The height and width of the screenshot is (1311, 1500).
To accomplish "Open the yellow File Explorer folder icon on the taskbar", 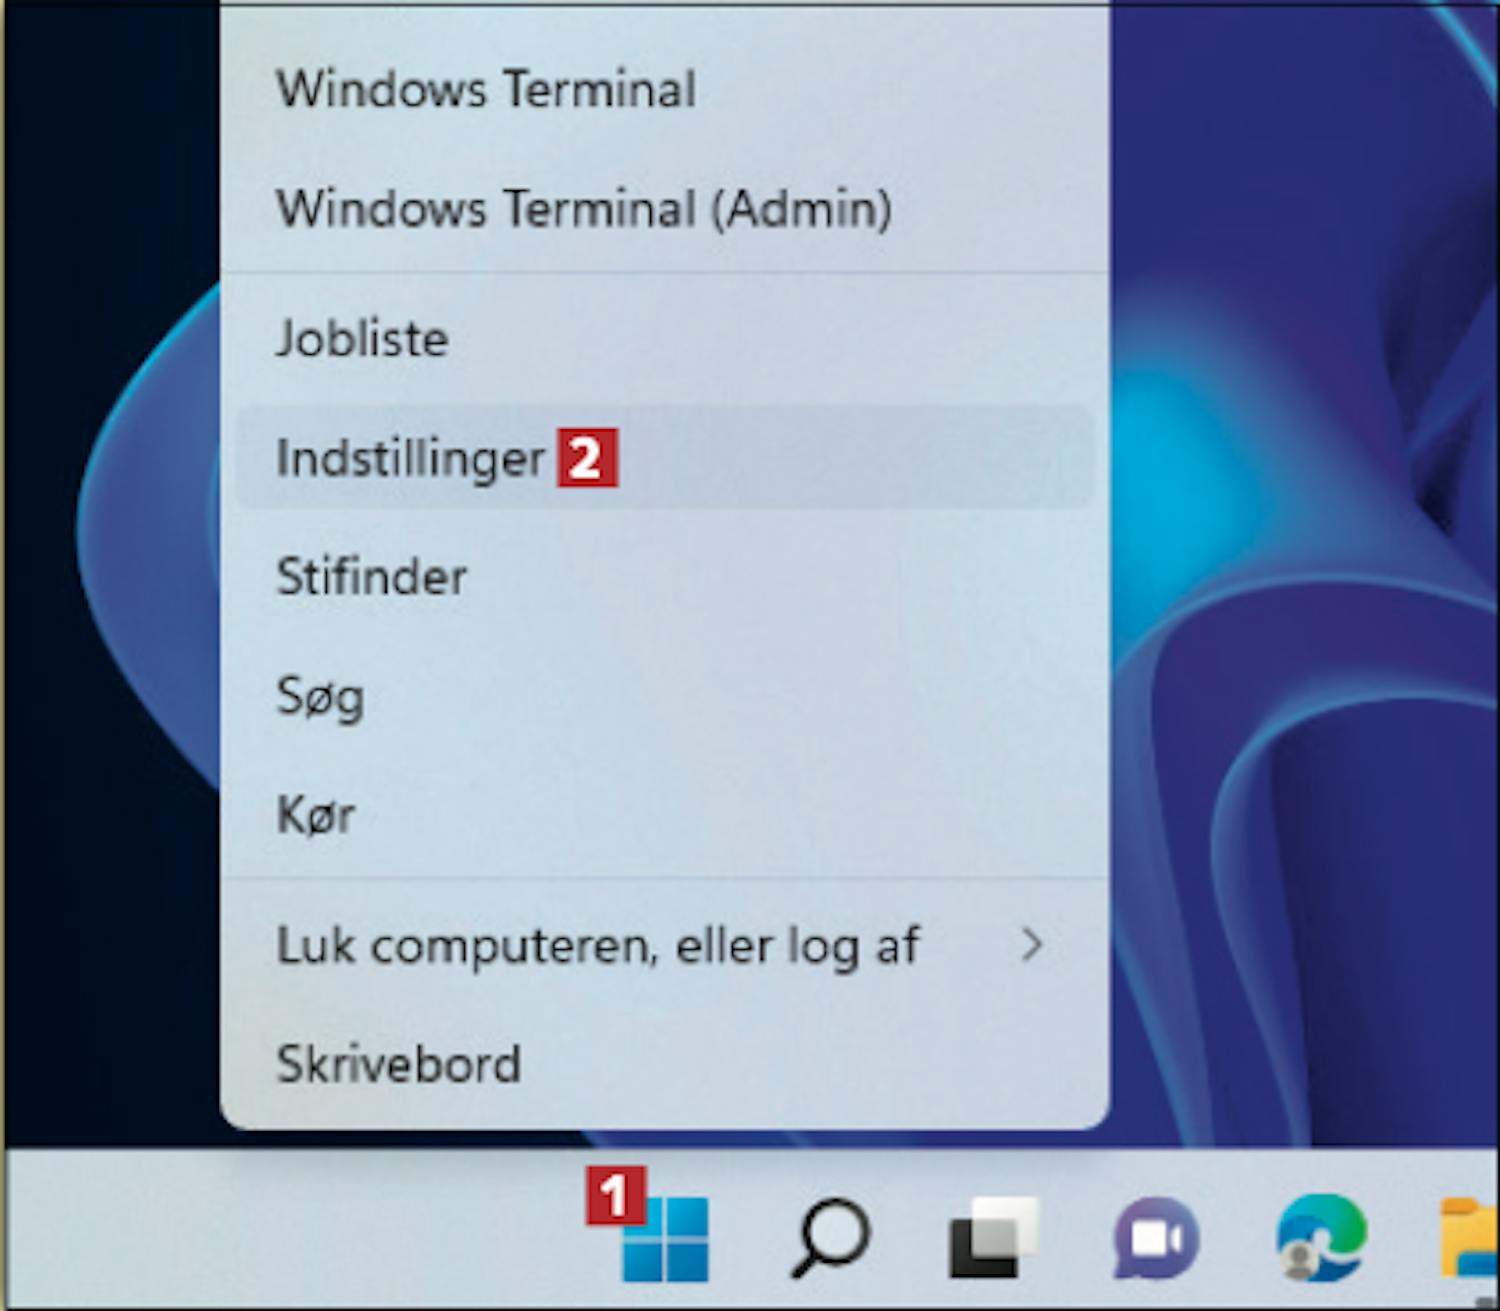I will (x=1470, y=1238).
